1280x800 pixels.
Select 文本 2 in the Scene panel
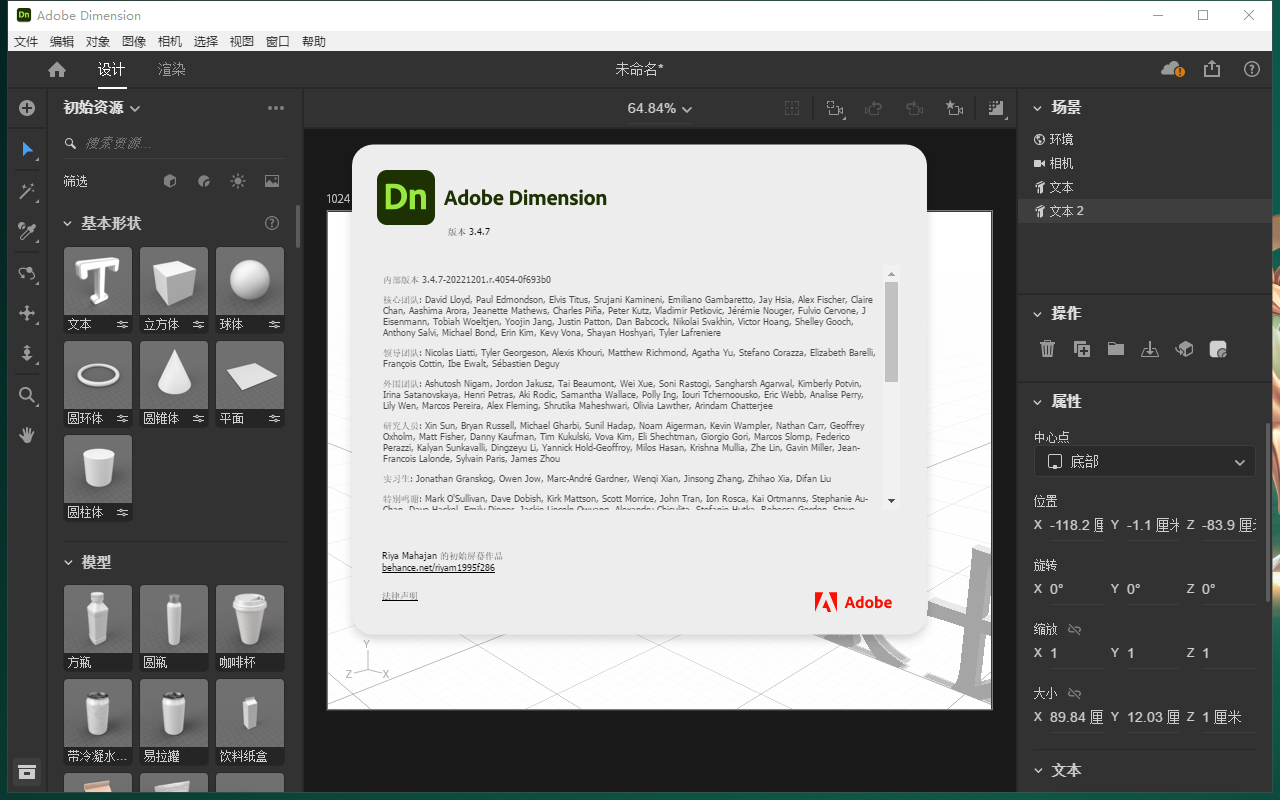coord(1066,210)
